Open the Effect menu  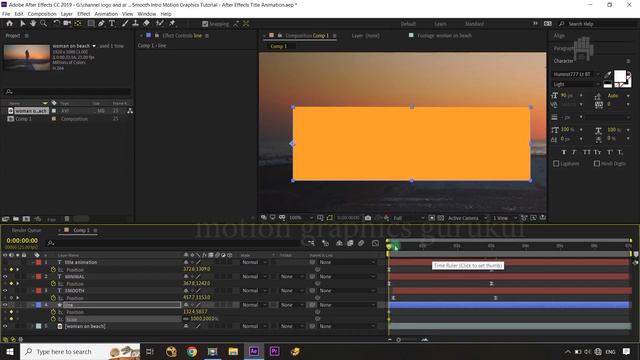[84, 14]
